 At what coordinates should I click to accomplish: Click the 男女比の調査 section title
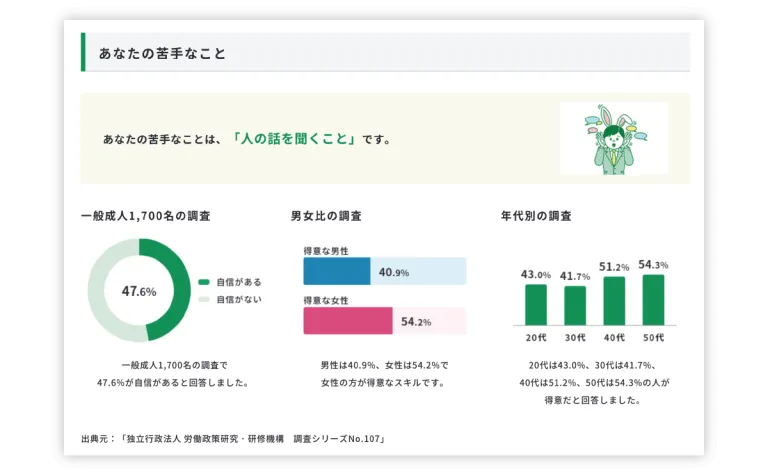[326, 216]
